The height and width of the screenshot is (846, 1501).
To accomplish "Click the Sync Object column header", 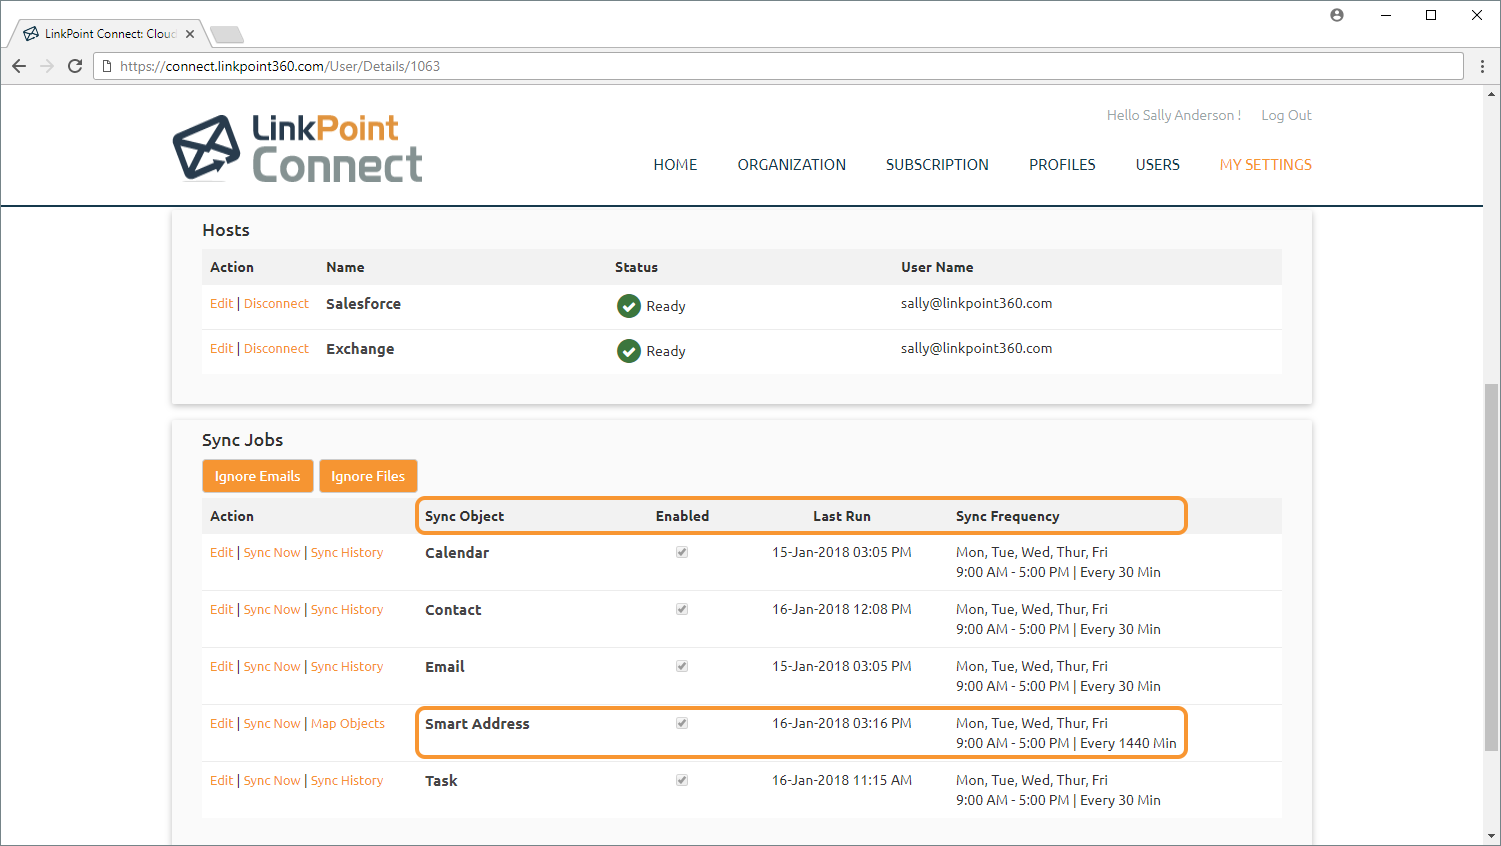I will coord(464,516).
